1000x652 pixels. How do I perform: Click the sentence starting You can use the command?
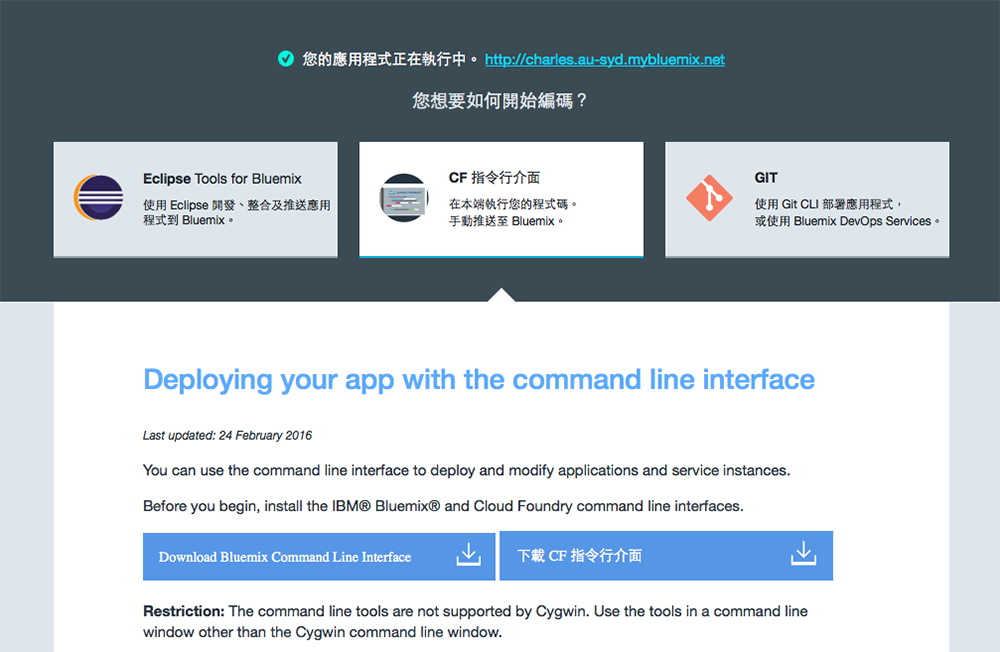466,470
